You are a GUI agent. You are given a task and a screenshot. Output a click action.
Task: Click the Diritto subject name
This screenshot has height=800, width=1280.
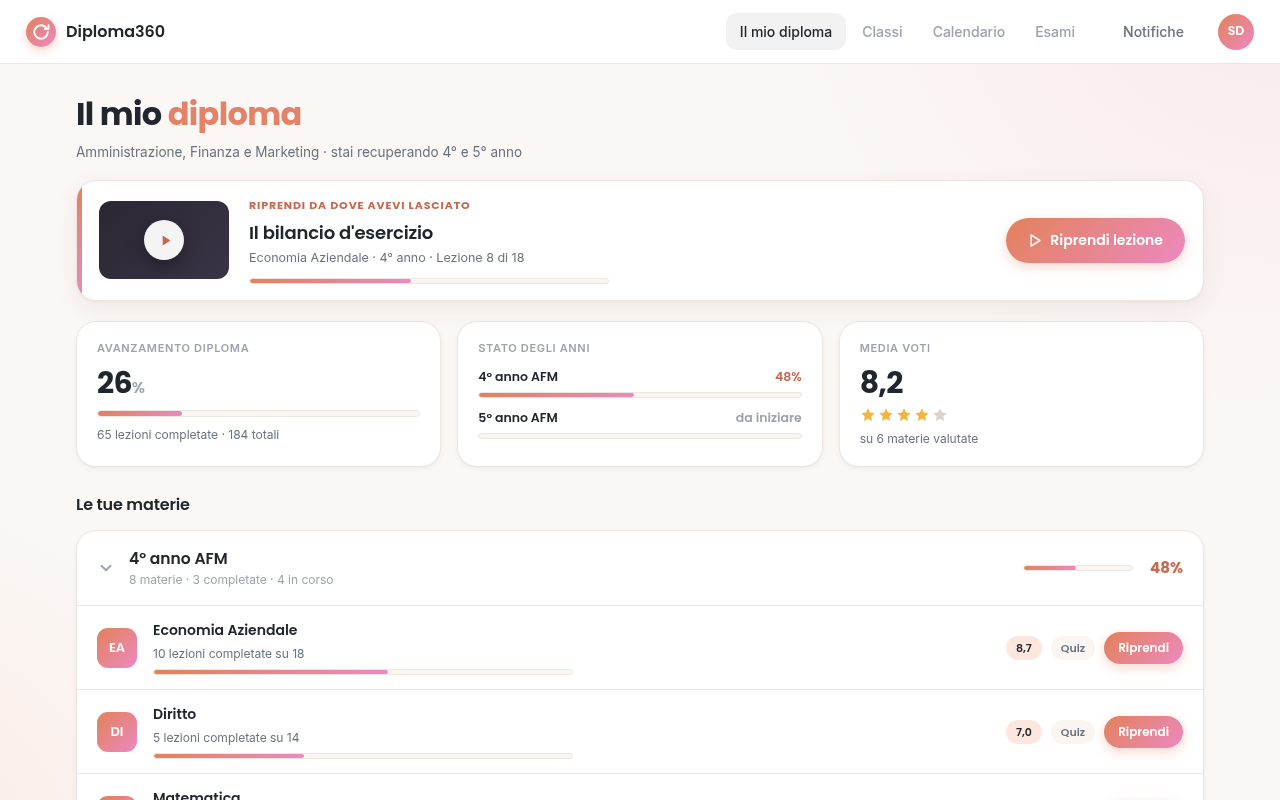click(x=174, y=714)
